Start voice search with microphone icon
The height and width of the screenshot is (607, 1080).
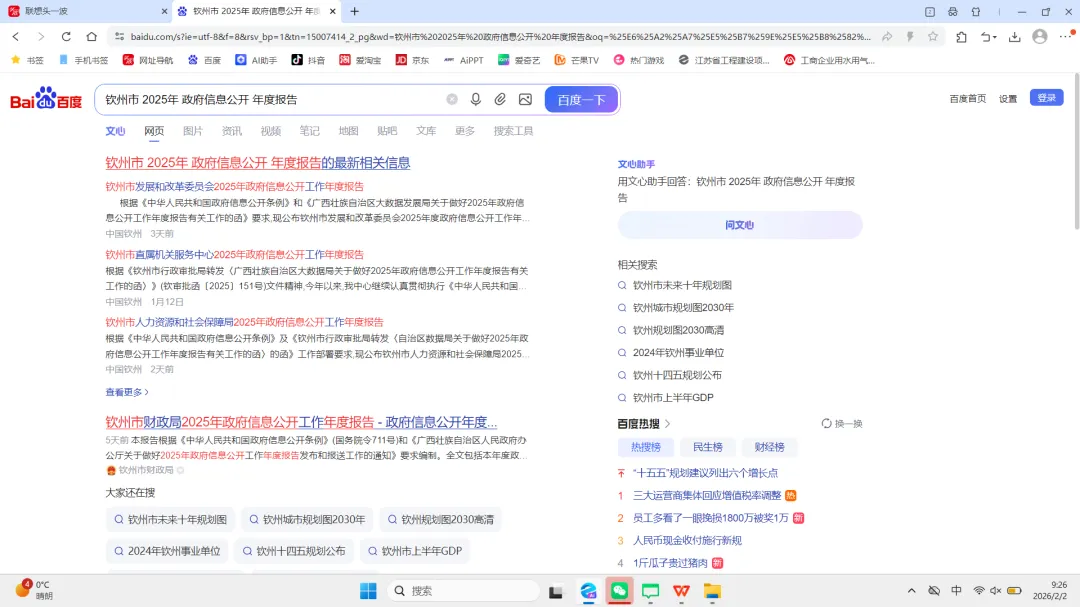475,99
